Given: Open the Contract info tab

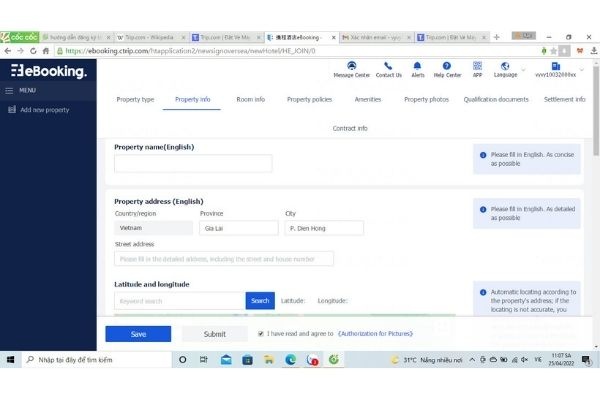Looking at the screenshot, I should (x=350, y=129).
